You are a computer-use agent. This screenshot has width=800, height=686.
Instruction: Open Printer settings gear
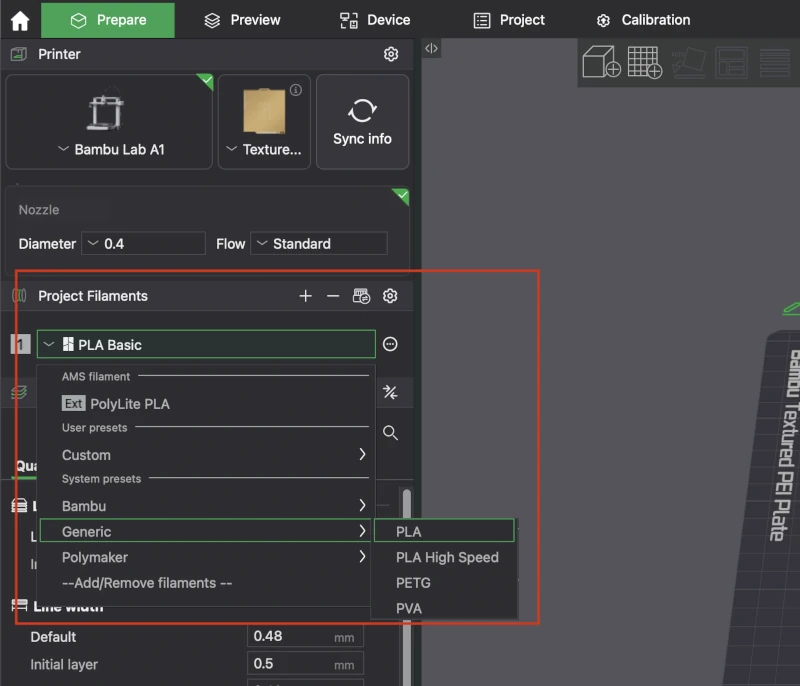click(391, 54)
